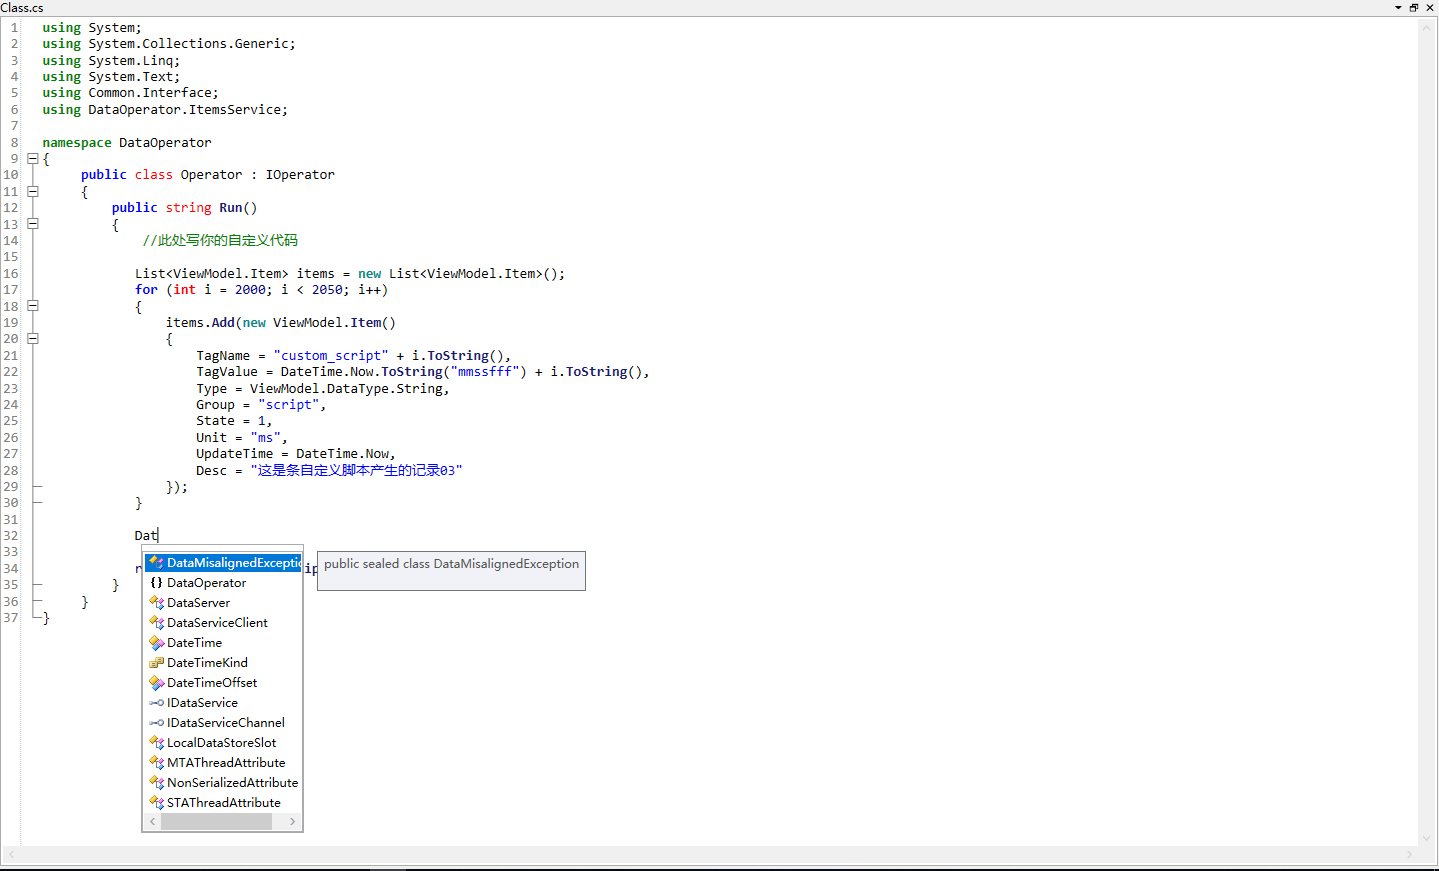Click the DateTime struct icon

point(156,643)
